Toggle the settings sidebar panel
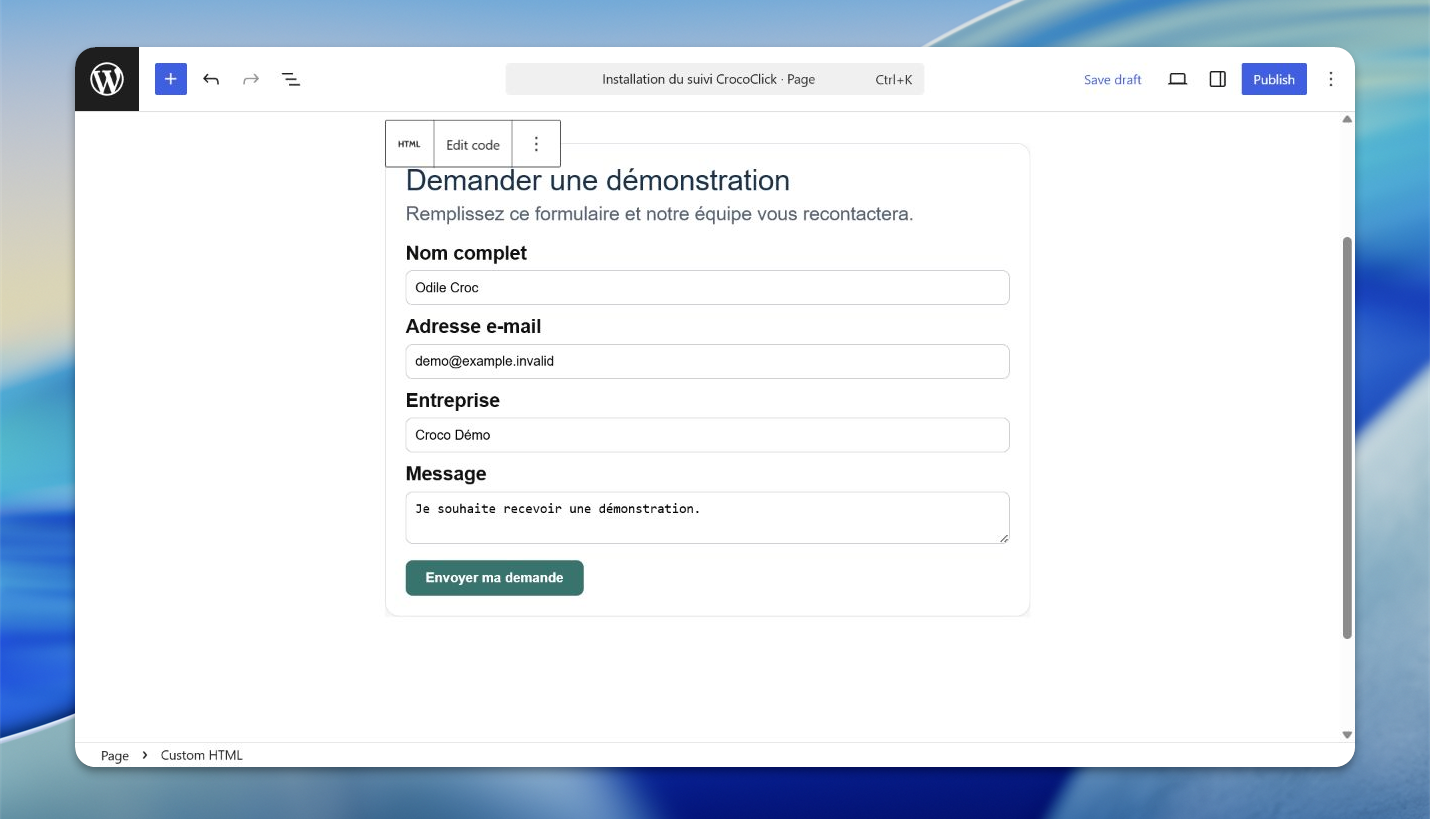The height and width of the screenshot is (819, 1430). tap(1218, 79)
